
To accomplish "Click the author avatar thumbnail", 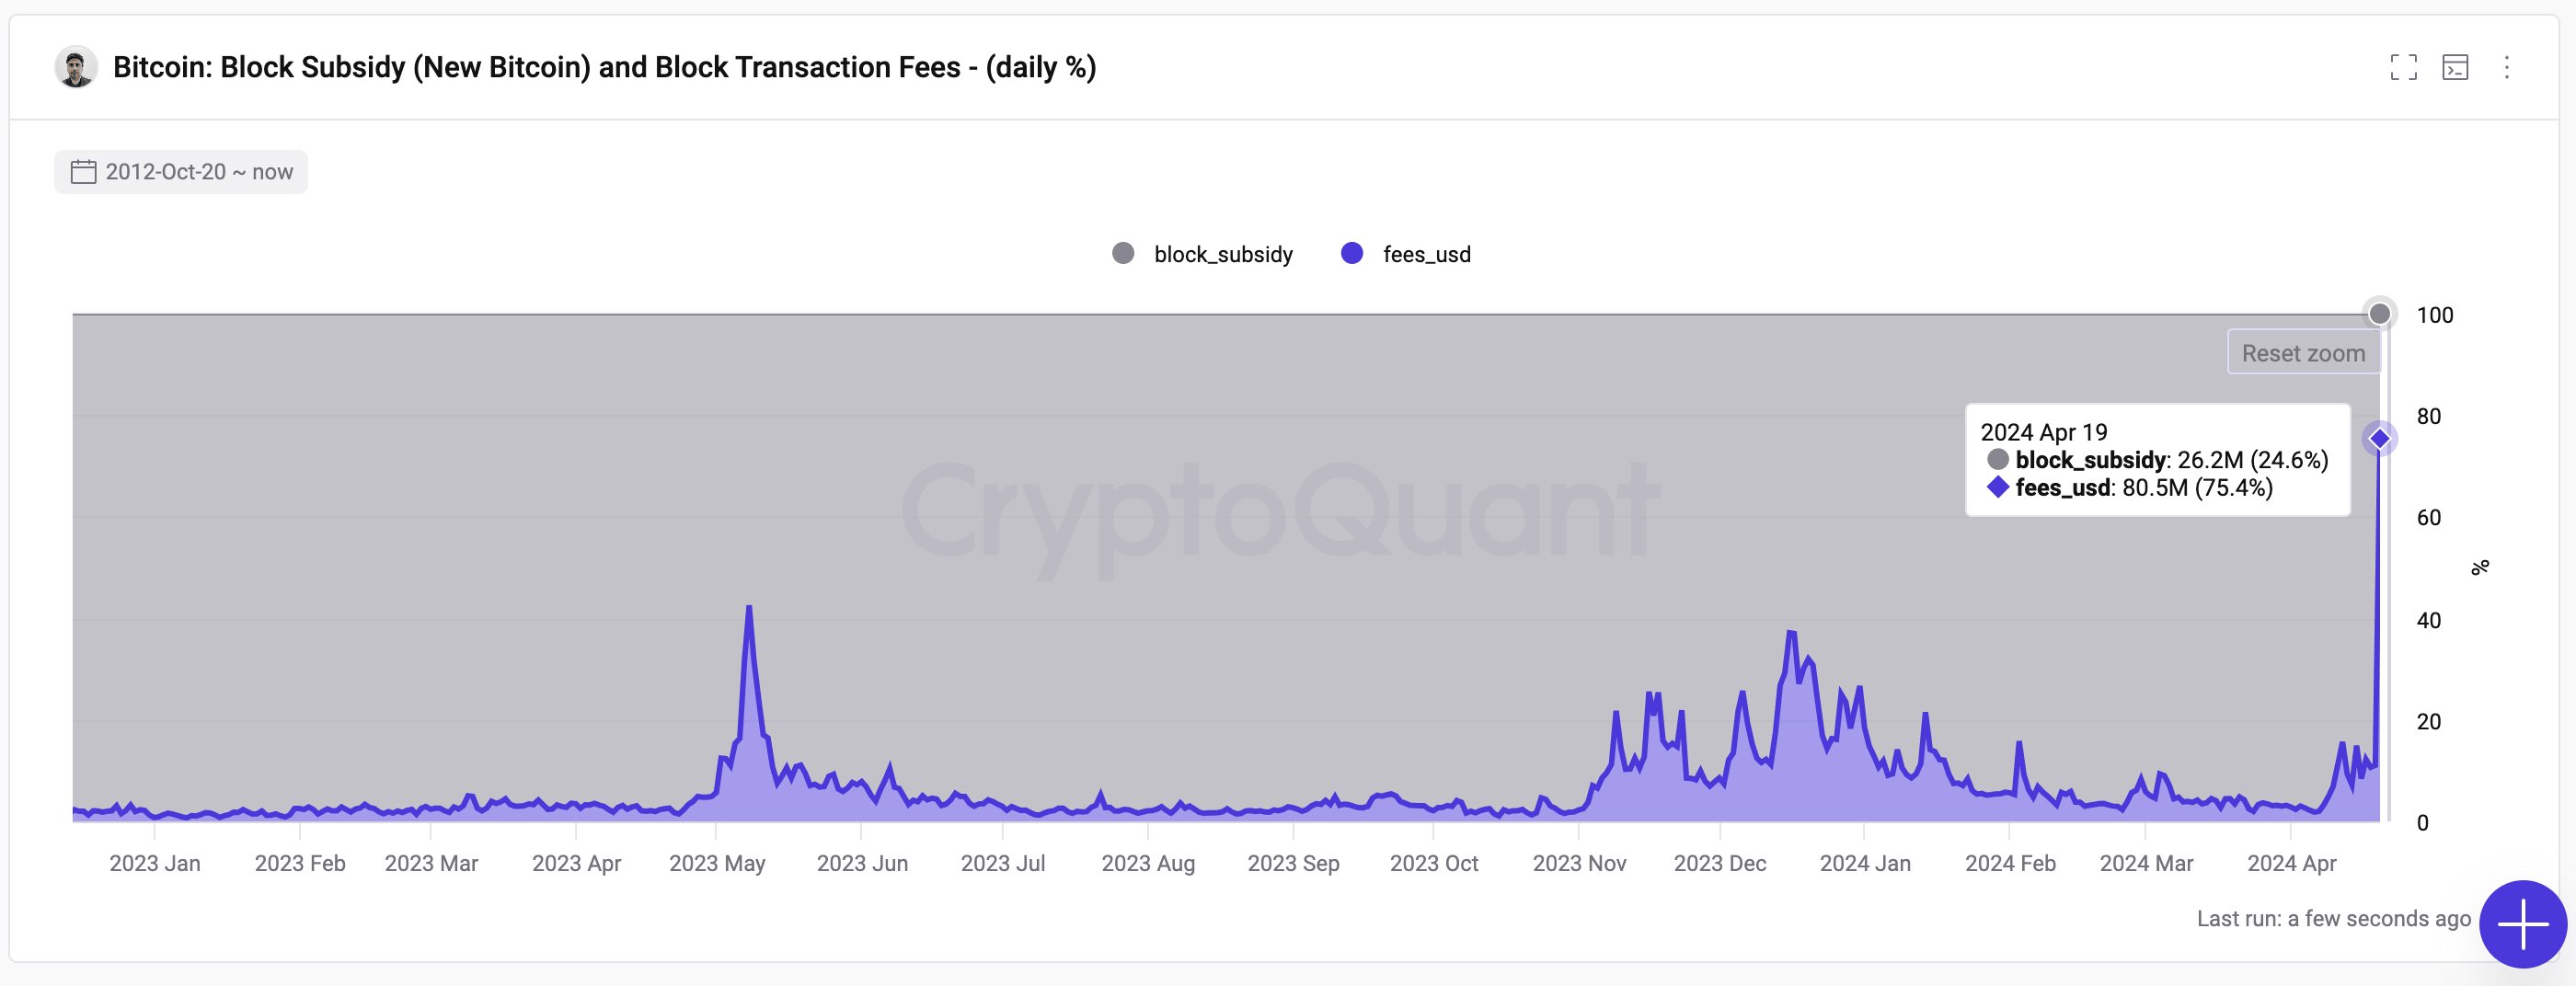I will pos(76,67).
